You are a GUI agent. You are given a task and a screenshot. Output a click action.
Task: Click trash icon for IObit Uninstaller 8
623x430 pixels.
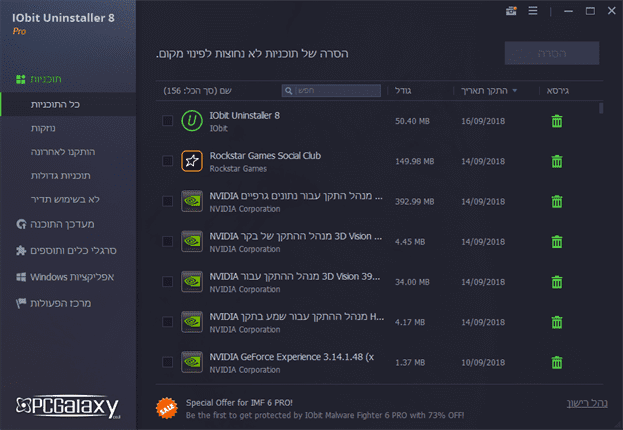coord(557,121)
